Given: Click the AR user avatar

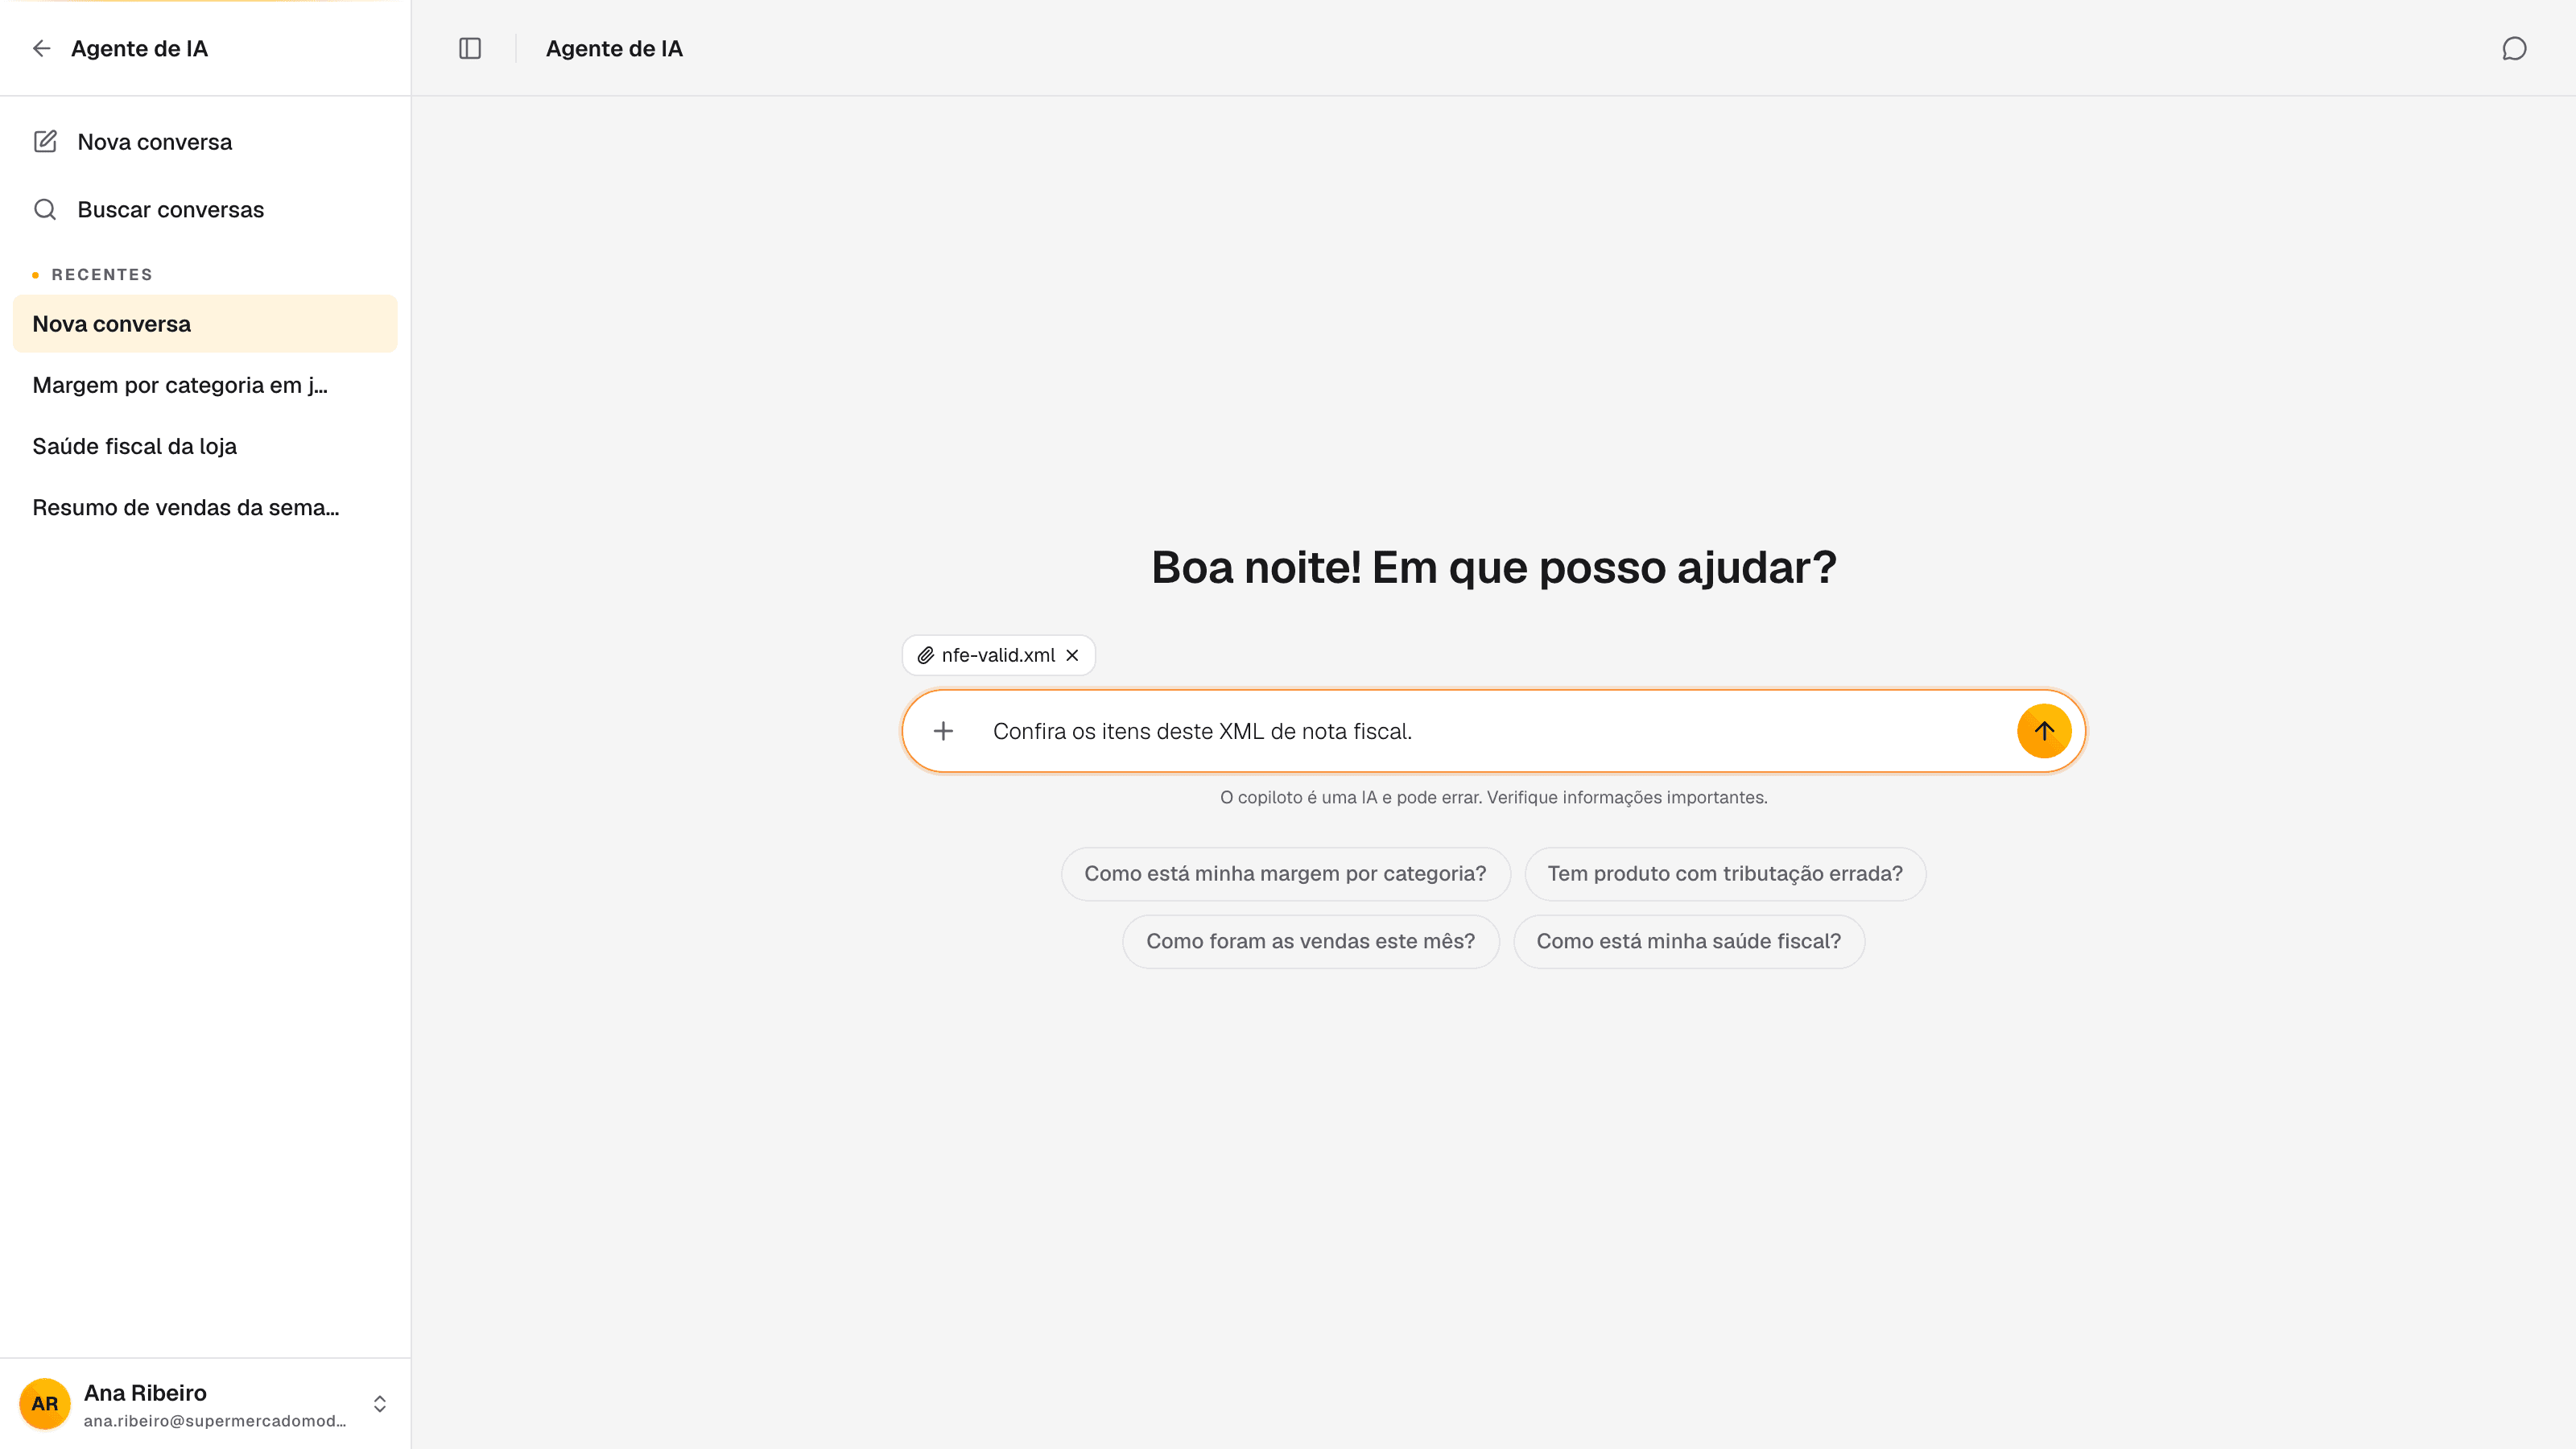Looking at the screenshot, I should click(45, 1404).
